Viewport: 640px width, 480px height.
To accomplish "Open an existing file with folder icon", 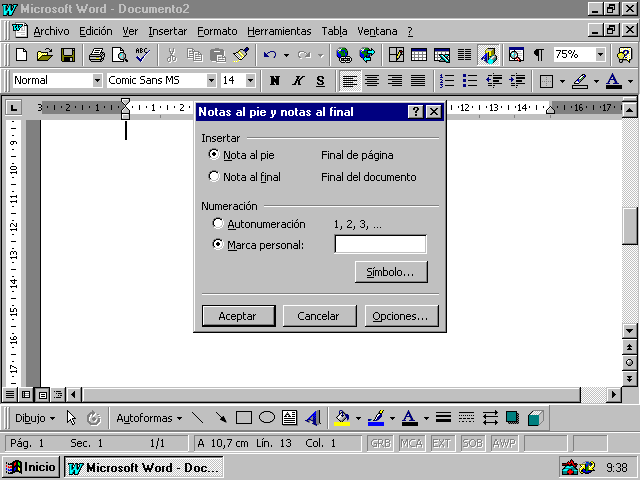I will 44,55.
